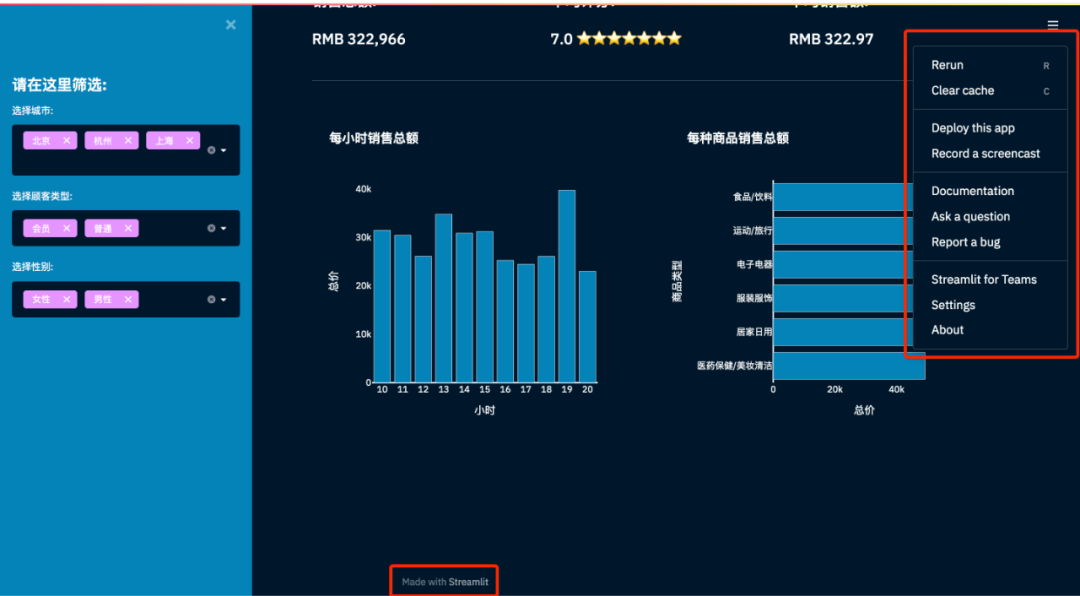Screen dimensions: 1080x596
Task: Choose Rerun from the menu
Action: point(990,65)
